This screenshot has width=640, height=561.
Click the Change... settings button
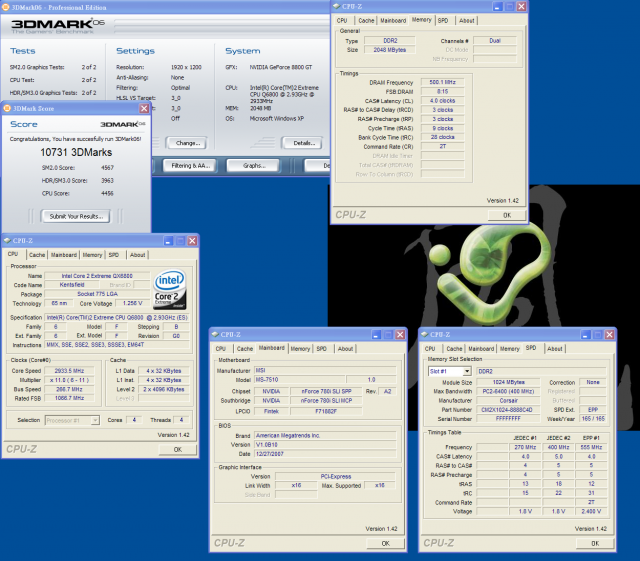[x=187, y=143]
